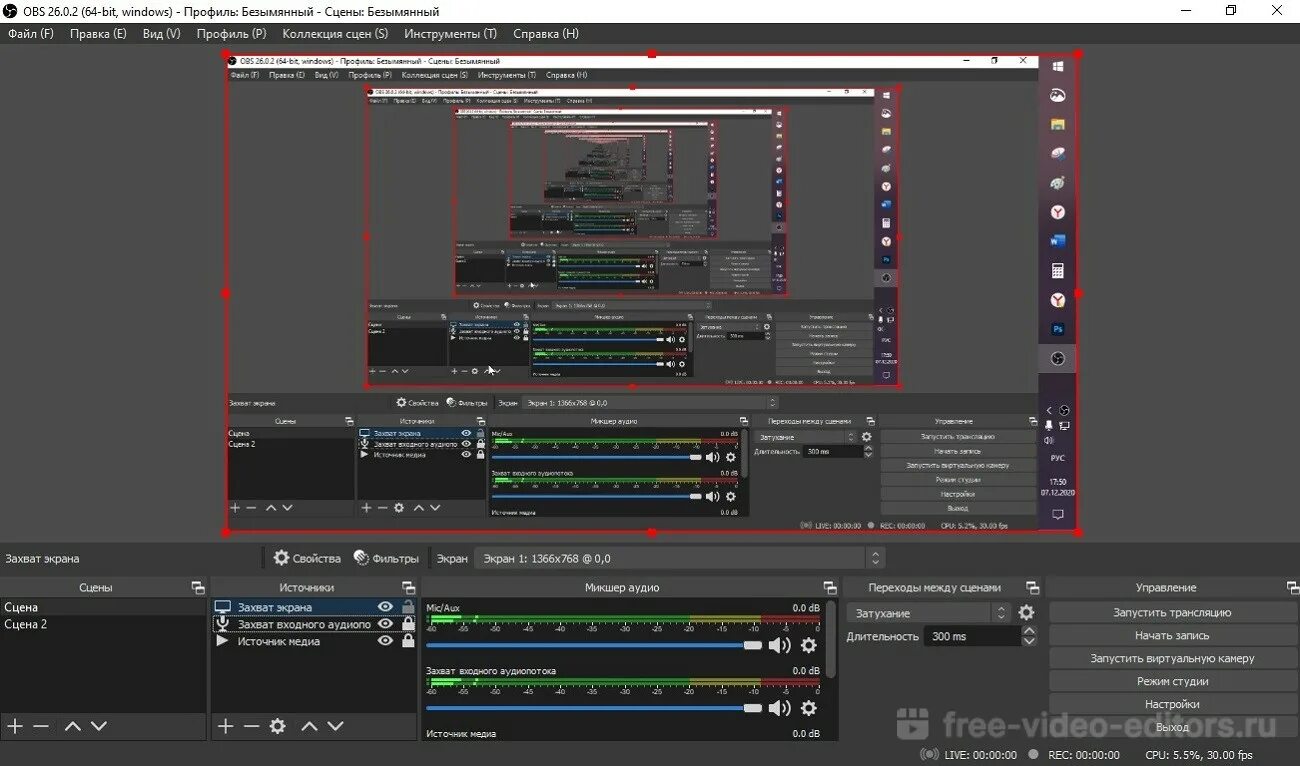Move the selected source down in the list
Screen dimensions: 1300x766
(x=335, y=726)
